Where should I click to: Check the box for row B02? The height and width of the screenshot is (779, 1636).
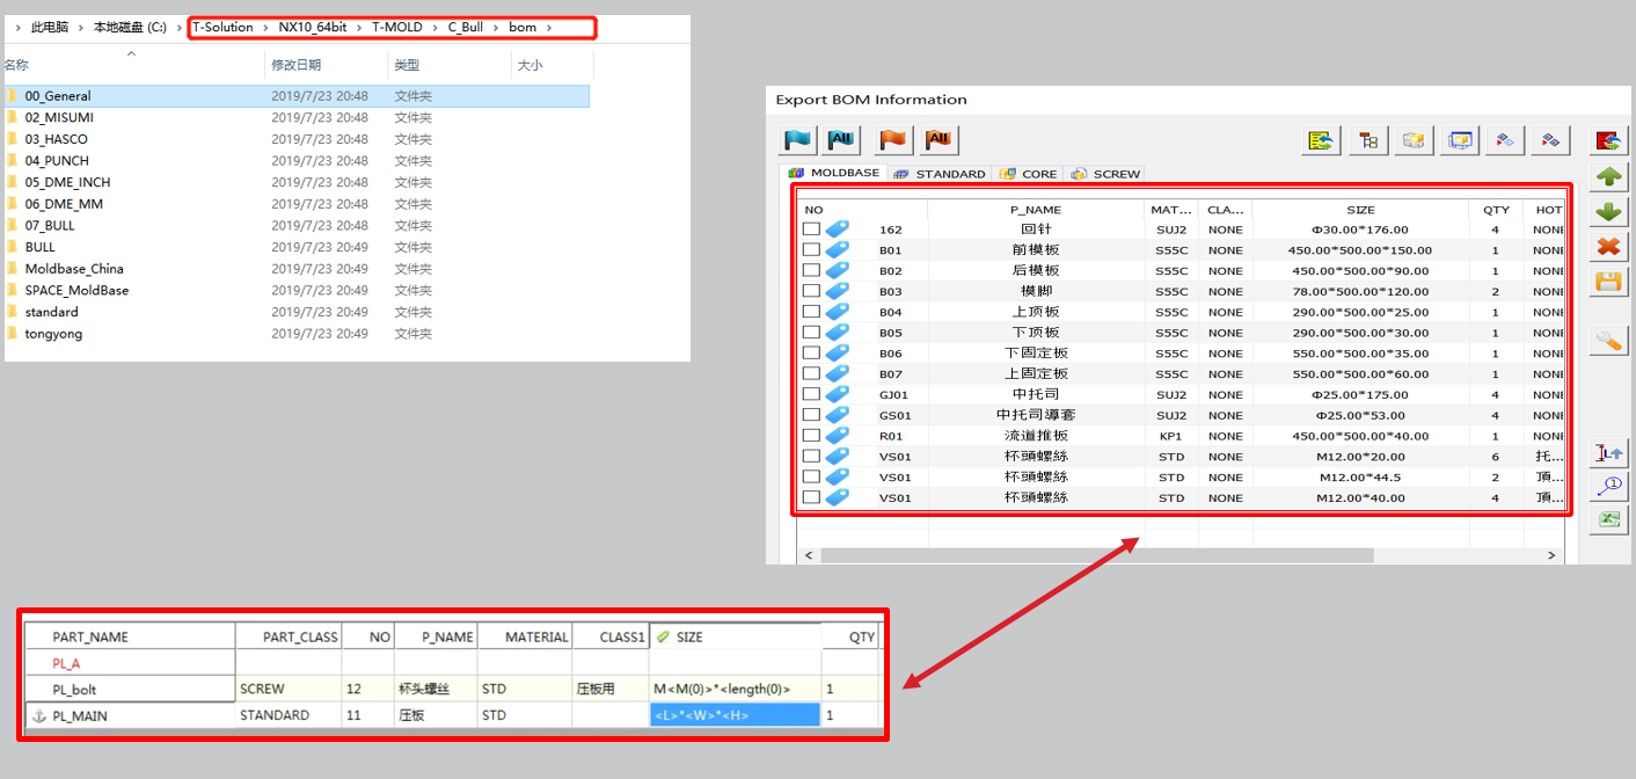(811, 270)
